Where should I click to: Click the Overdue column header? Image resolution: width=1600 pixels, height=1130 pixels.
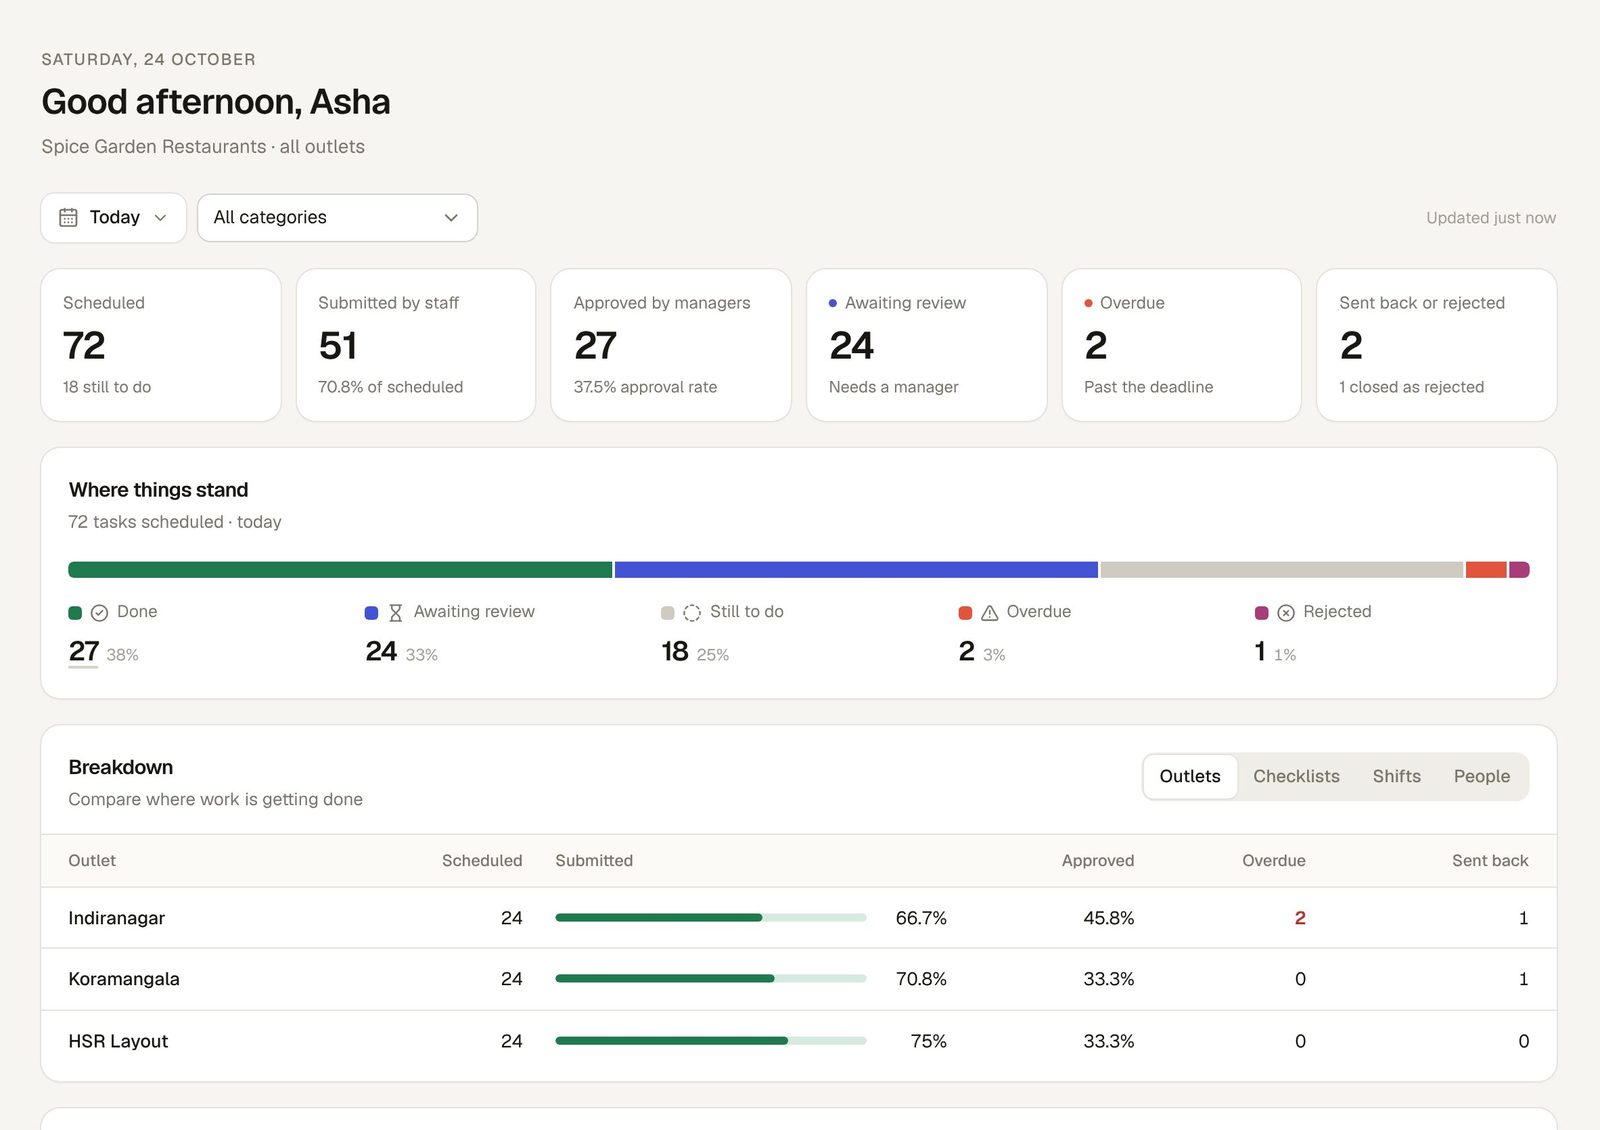[x=1274, y=861]
